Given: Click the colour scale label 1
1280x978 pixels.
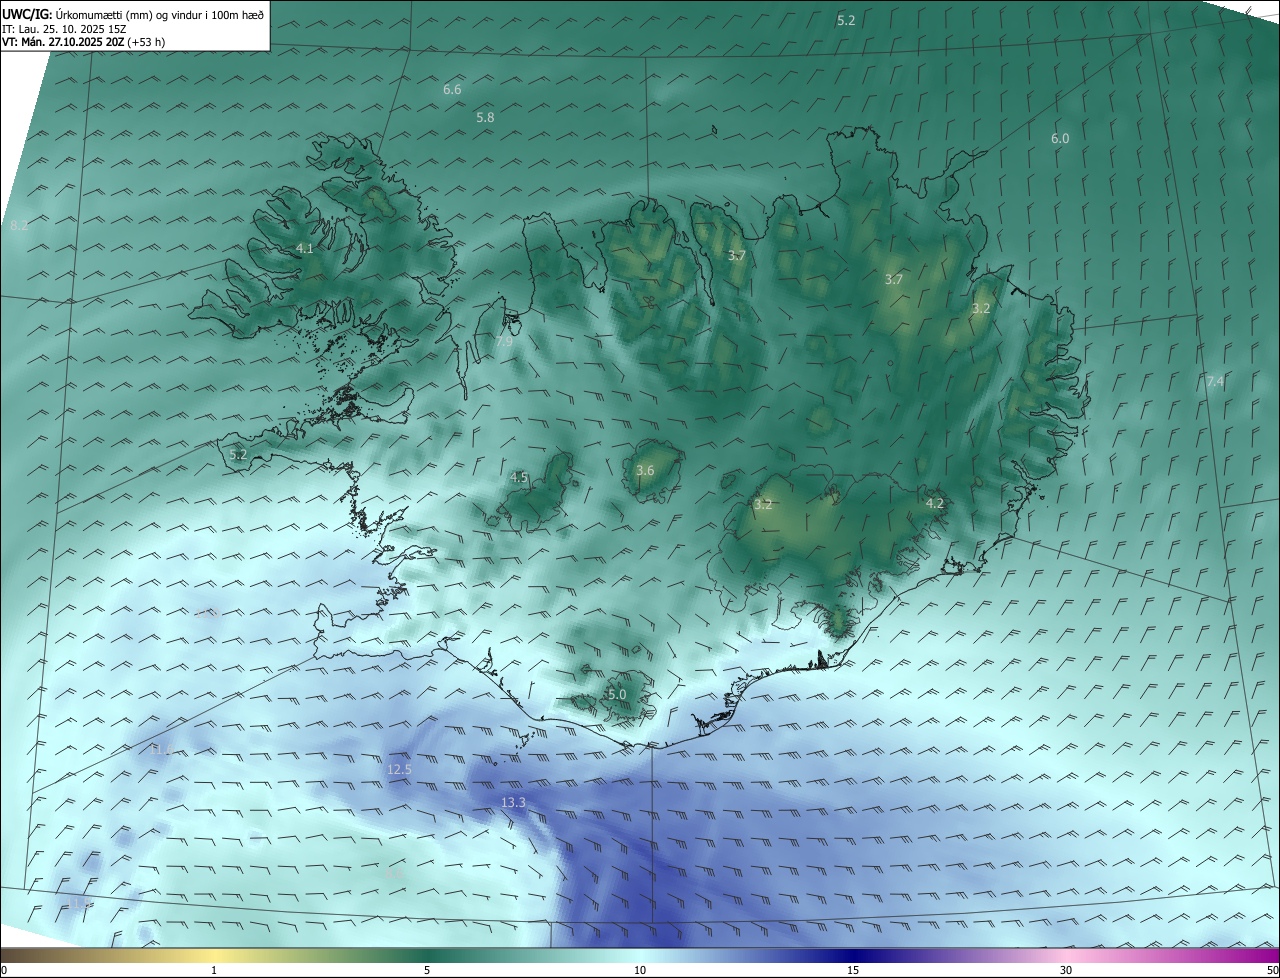Looking at the screenshot, I should pos(214,970).
